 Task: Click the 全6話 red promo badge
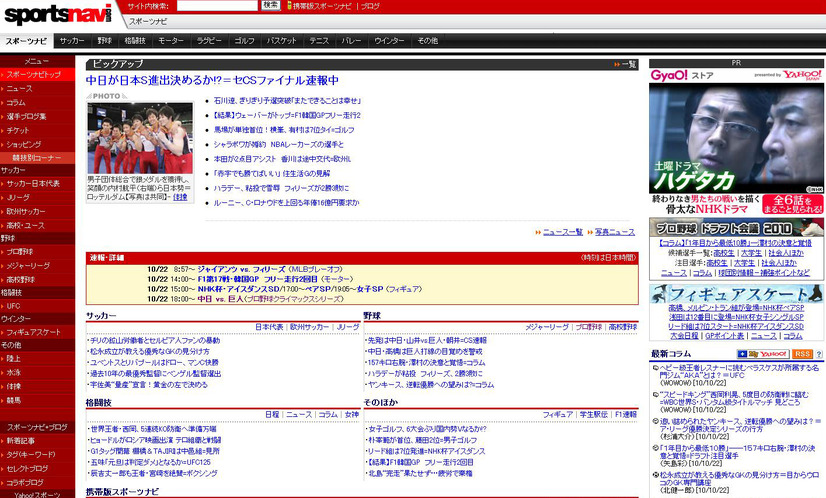(x=792, y=204)
